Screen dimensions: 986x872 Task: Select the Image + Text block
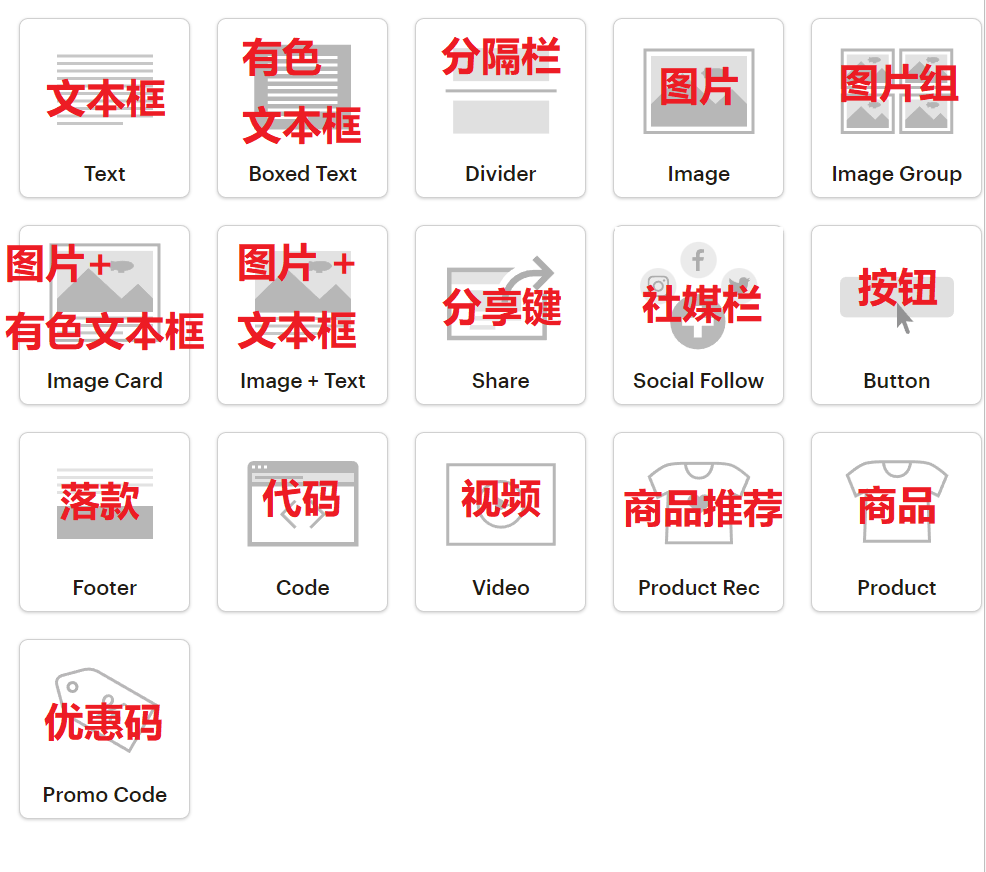(x=302, y=312)
